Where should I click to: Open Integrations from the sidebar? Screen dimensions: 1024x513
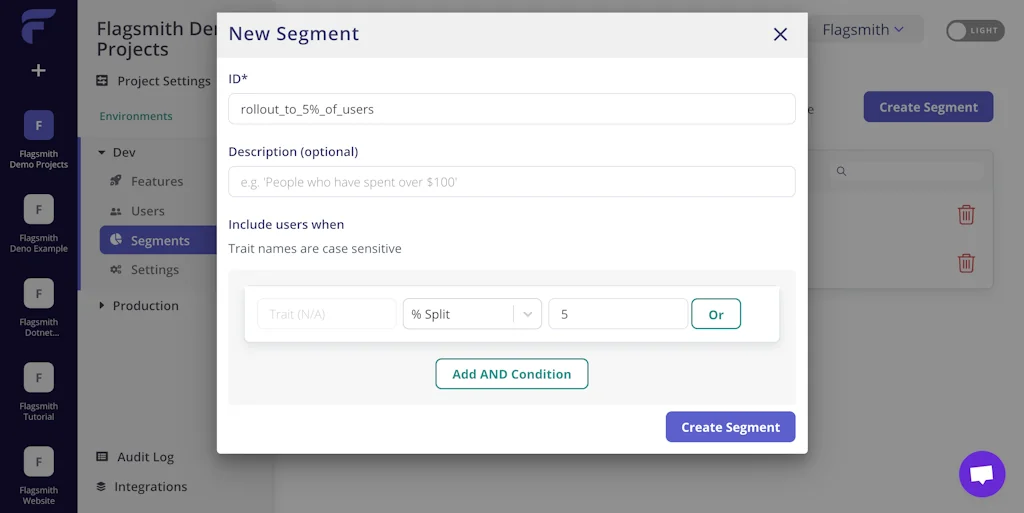click(x=150, y=487)
